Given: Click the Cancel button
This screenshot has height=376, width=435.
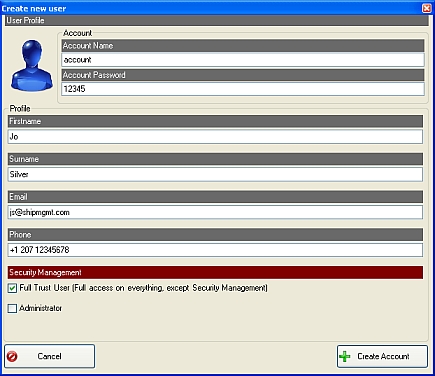Looking at the screenshot, I should point(50,356).
